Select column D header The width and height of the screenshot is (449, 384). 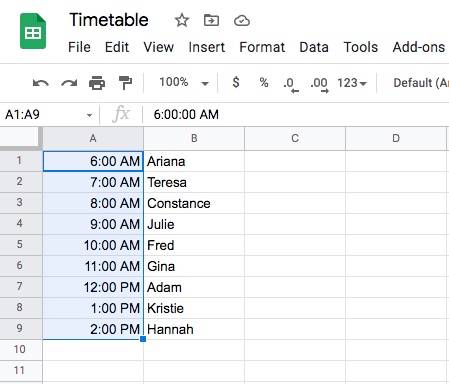point(396,138)
